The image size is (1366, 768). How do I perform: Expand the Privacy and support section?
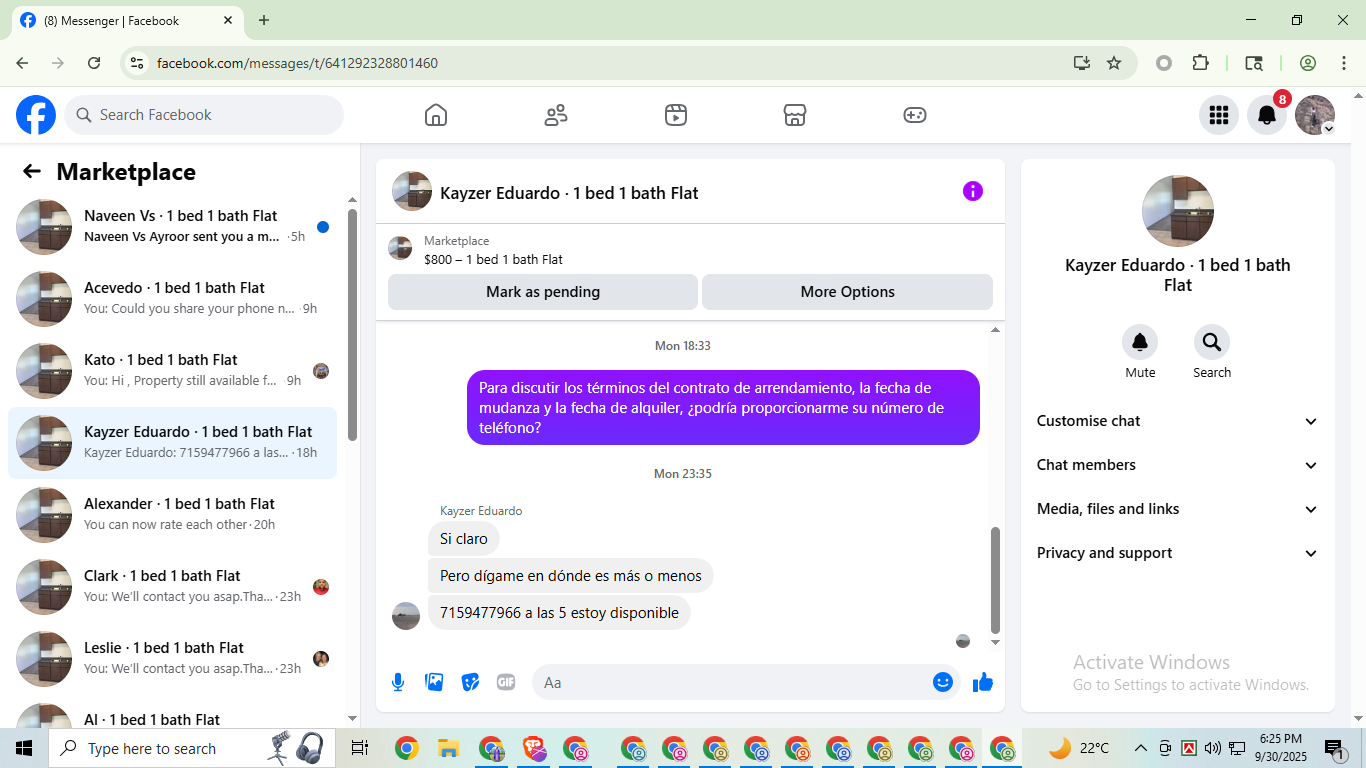[x=1178, y=553]
